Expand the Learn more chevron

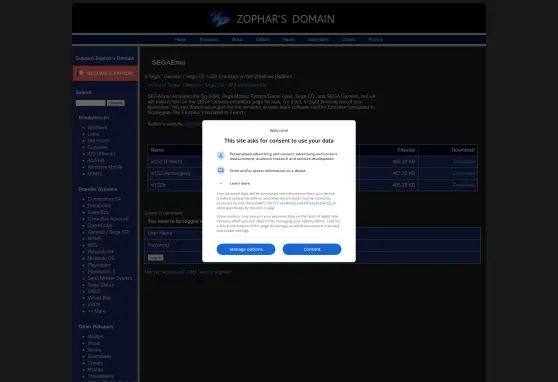[x=221, y=183]
